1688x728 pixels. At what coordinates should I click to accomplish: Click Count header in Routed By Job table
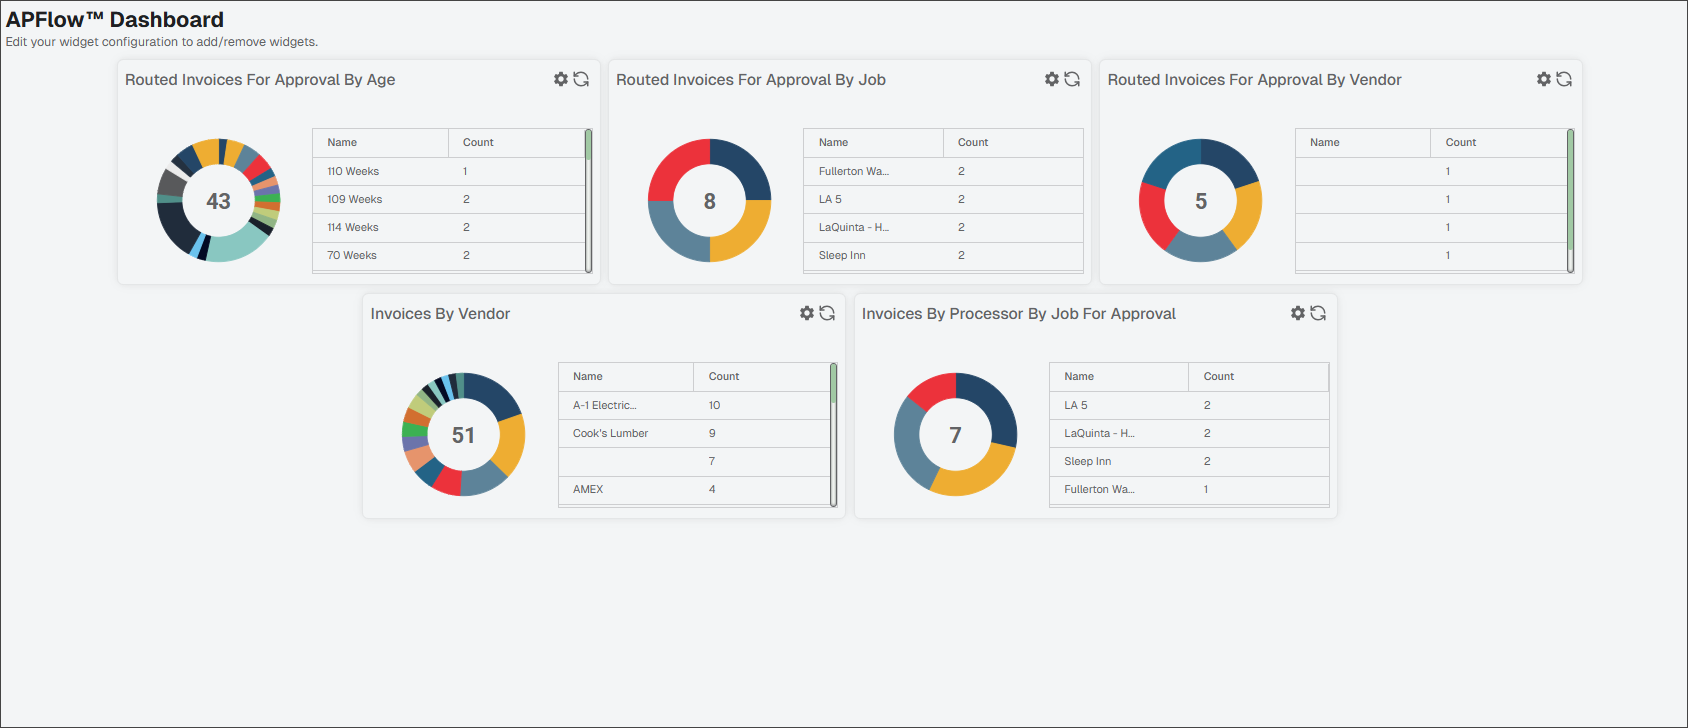[x=1013, y=143]
